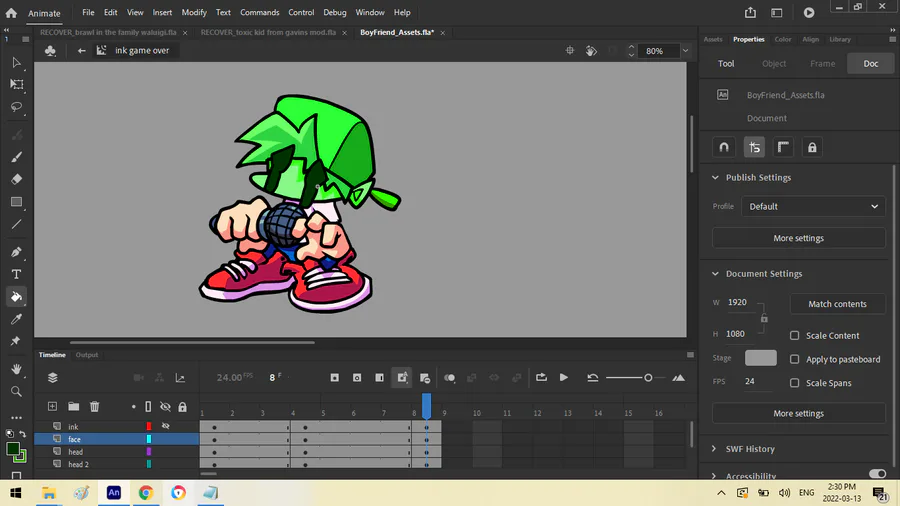900x506 pixels.
Task: Select the Frame properties tab button
Action: (x=823, y=64)
